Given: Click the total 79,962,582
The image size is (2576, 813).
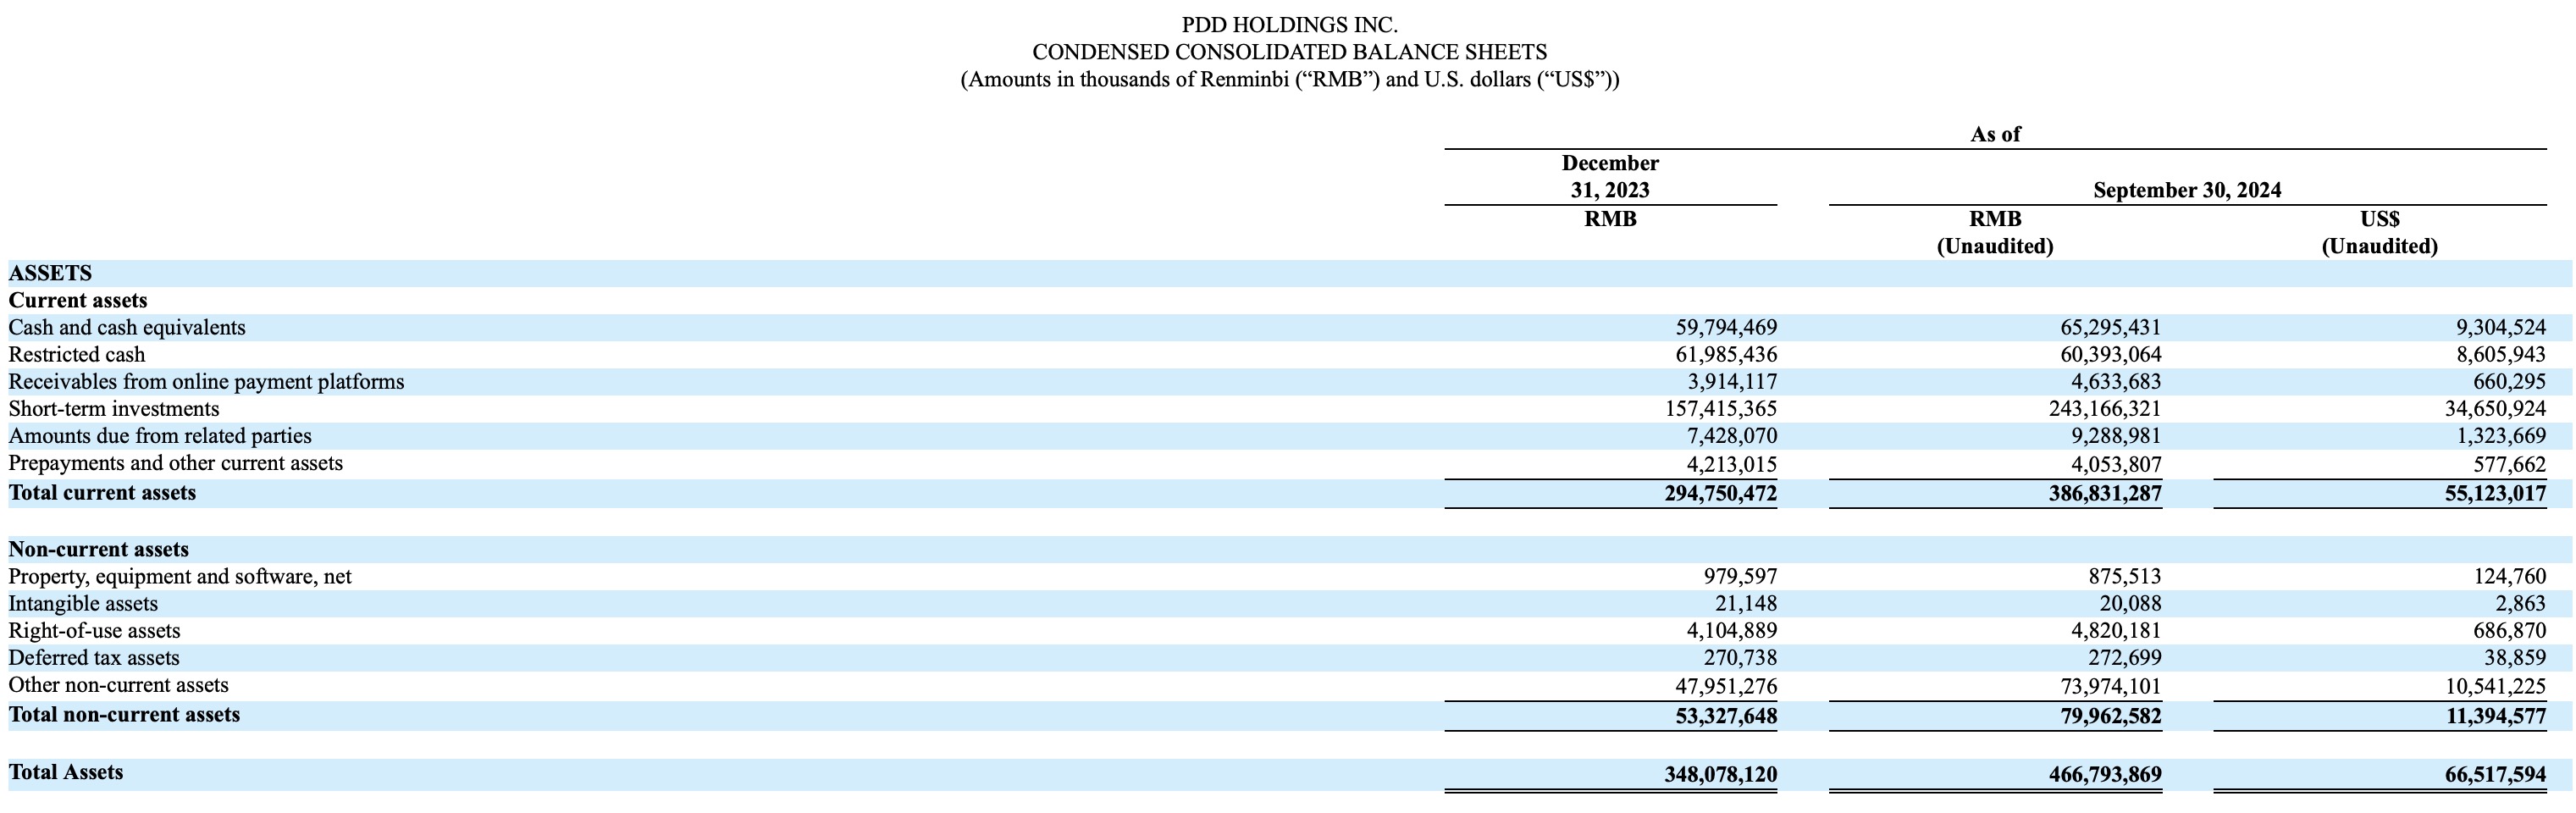Looking at the screenshot, I should [2110, 716].
